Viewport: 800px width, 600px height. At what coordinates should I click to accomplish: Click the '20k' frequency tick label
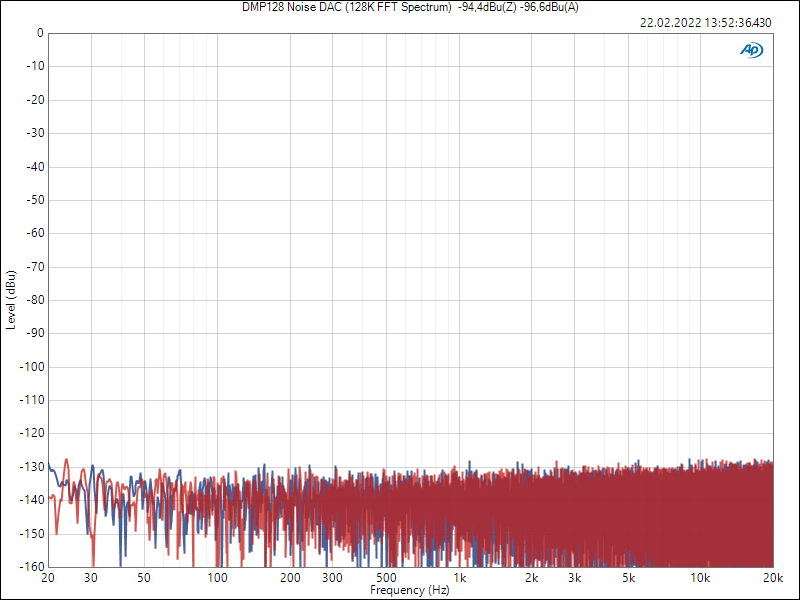point(773,578)
